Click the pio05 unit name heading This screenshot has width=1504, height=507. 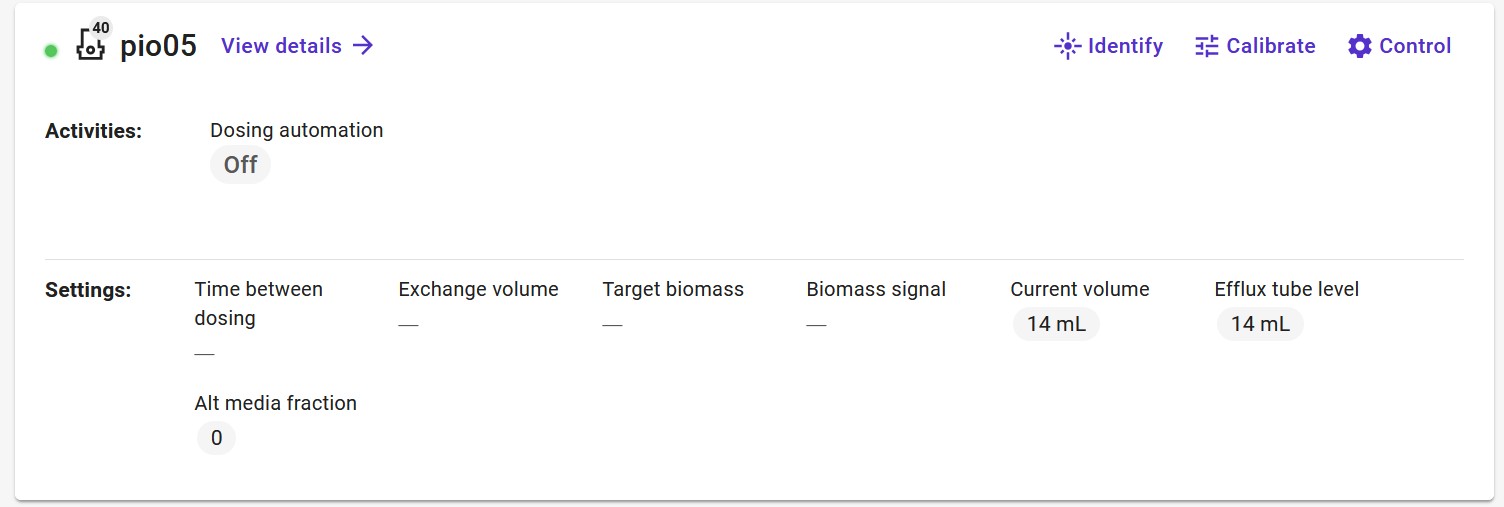(x=158, y=46)
